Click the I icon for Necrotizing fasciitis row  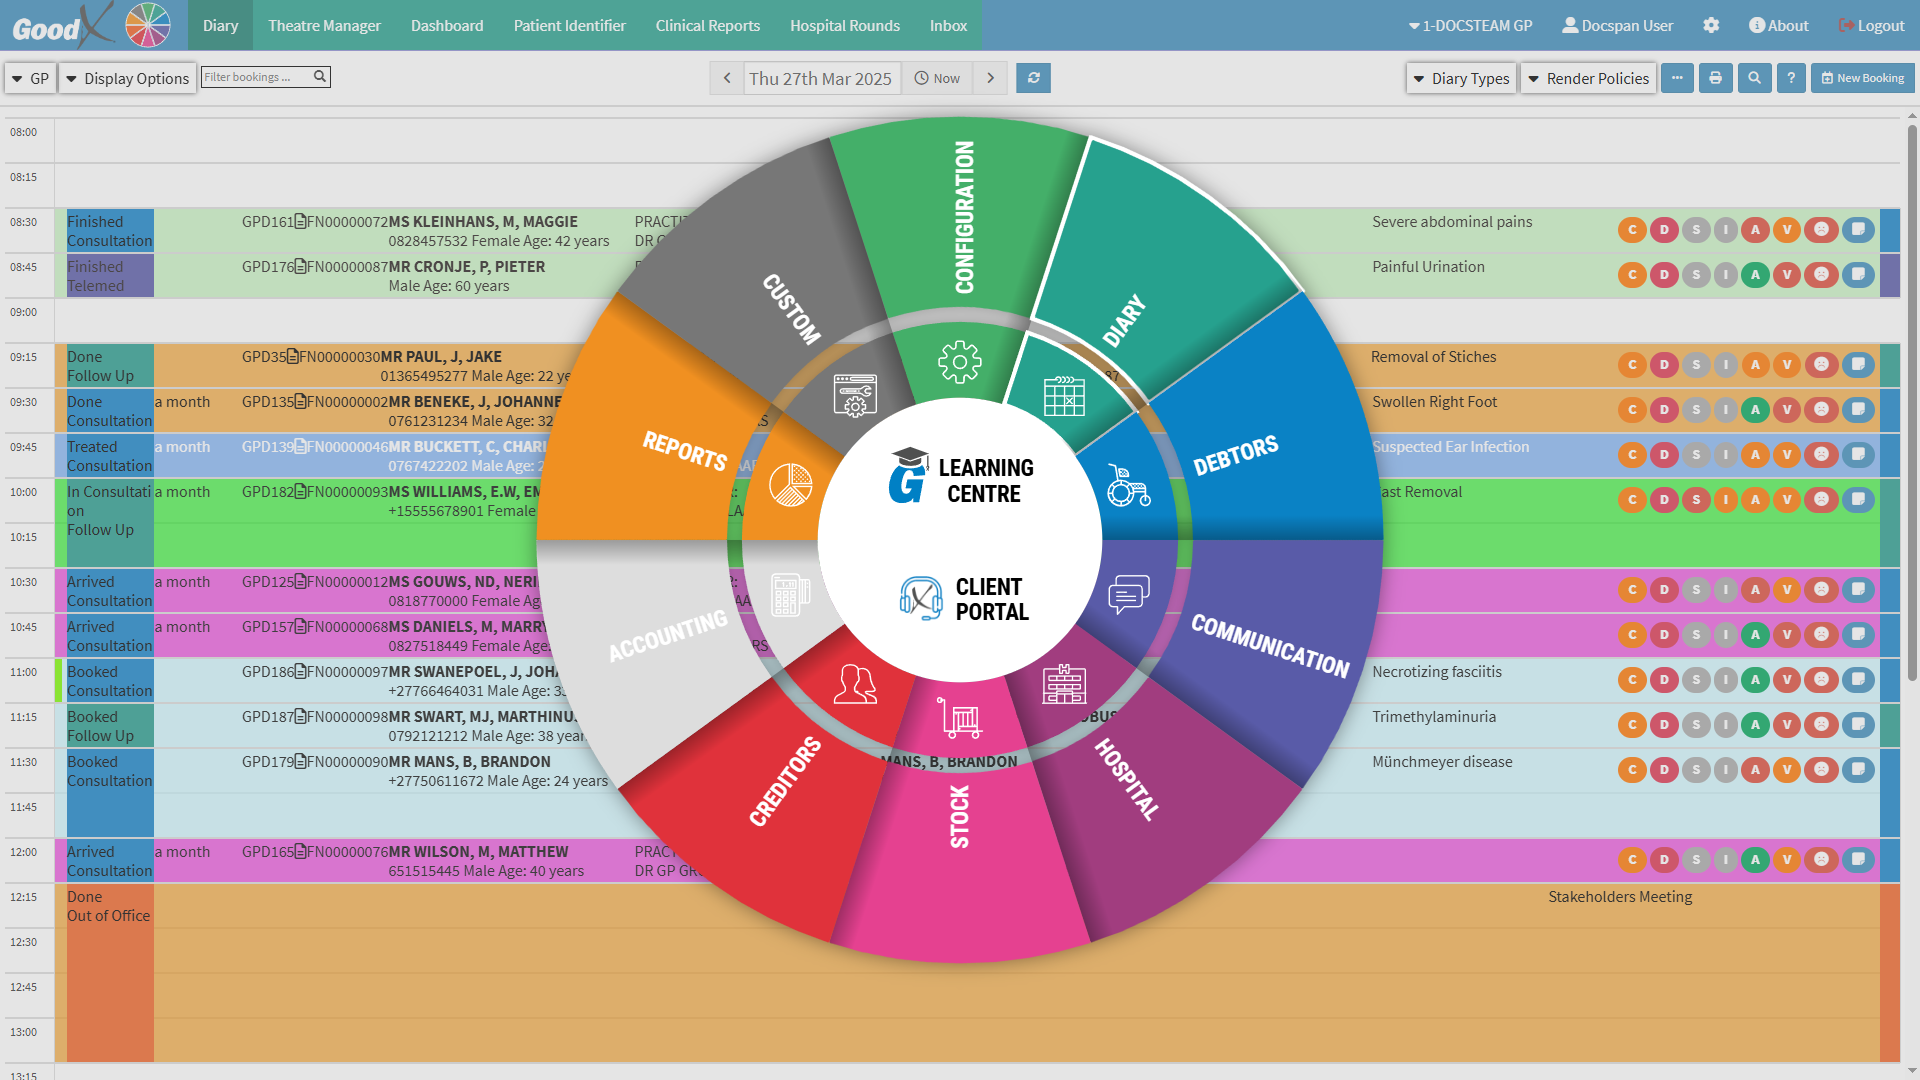1726,680
